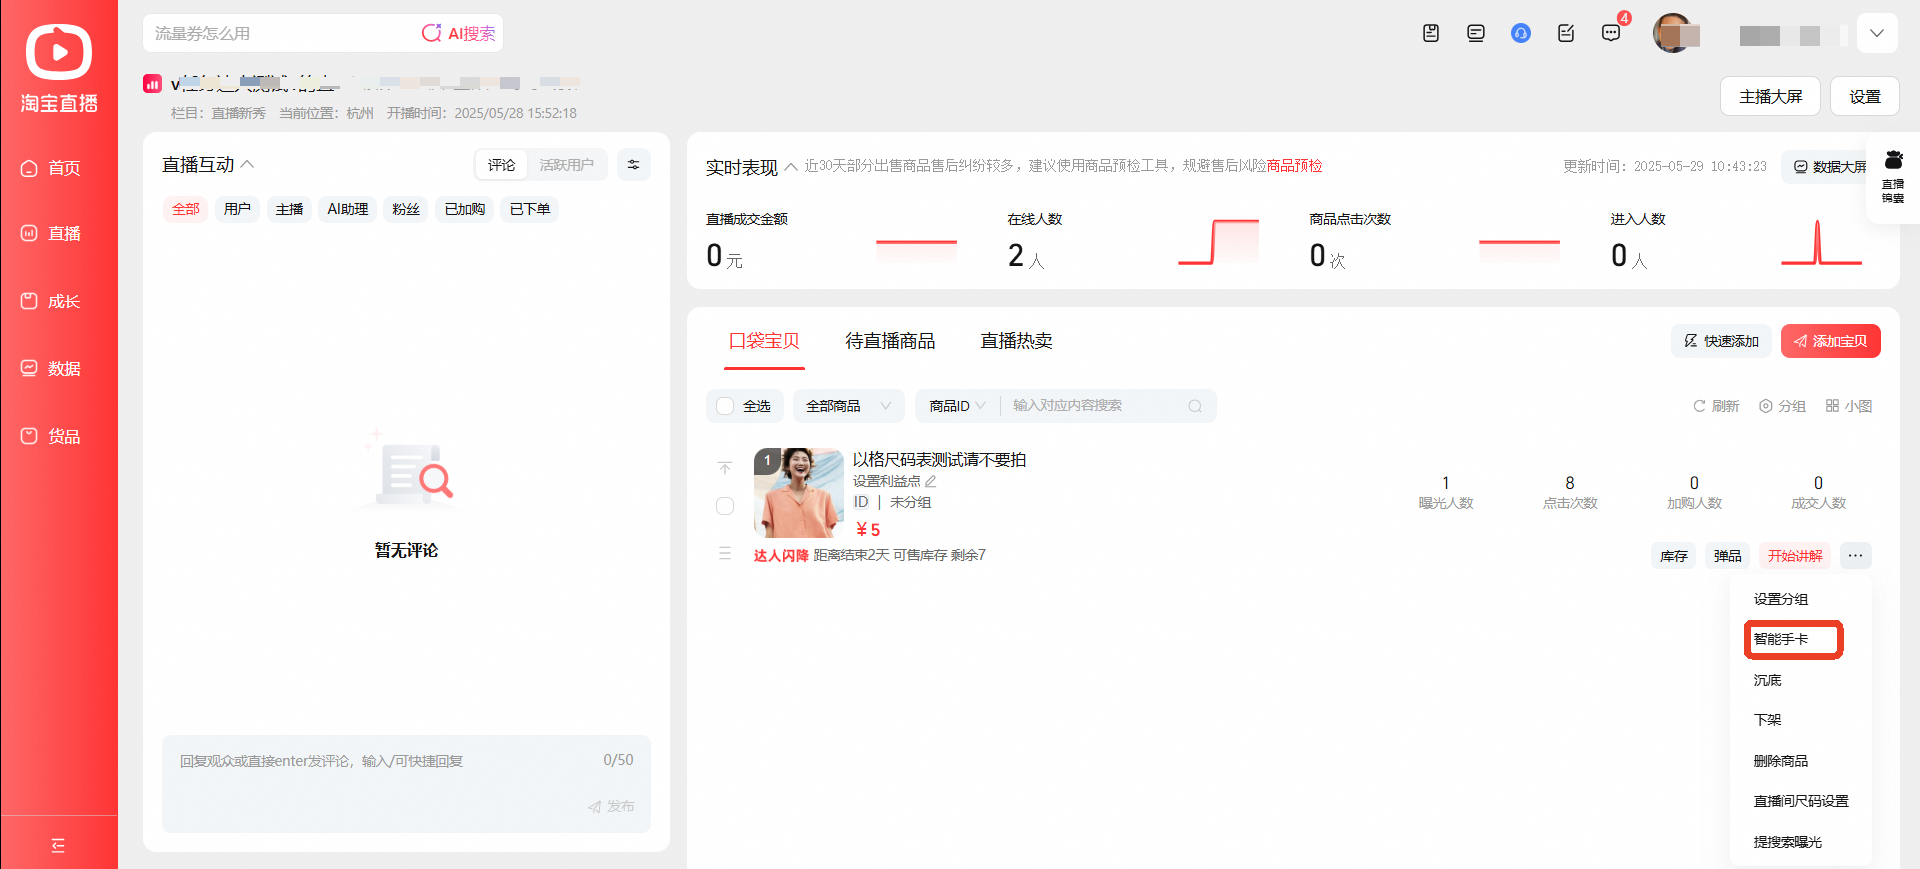Click the 快速添加 button
The height and width of the screenshot is (869, 1920).
[1721, 341]
